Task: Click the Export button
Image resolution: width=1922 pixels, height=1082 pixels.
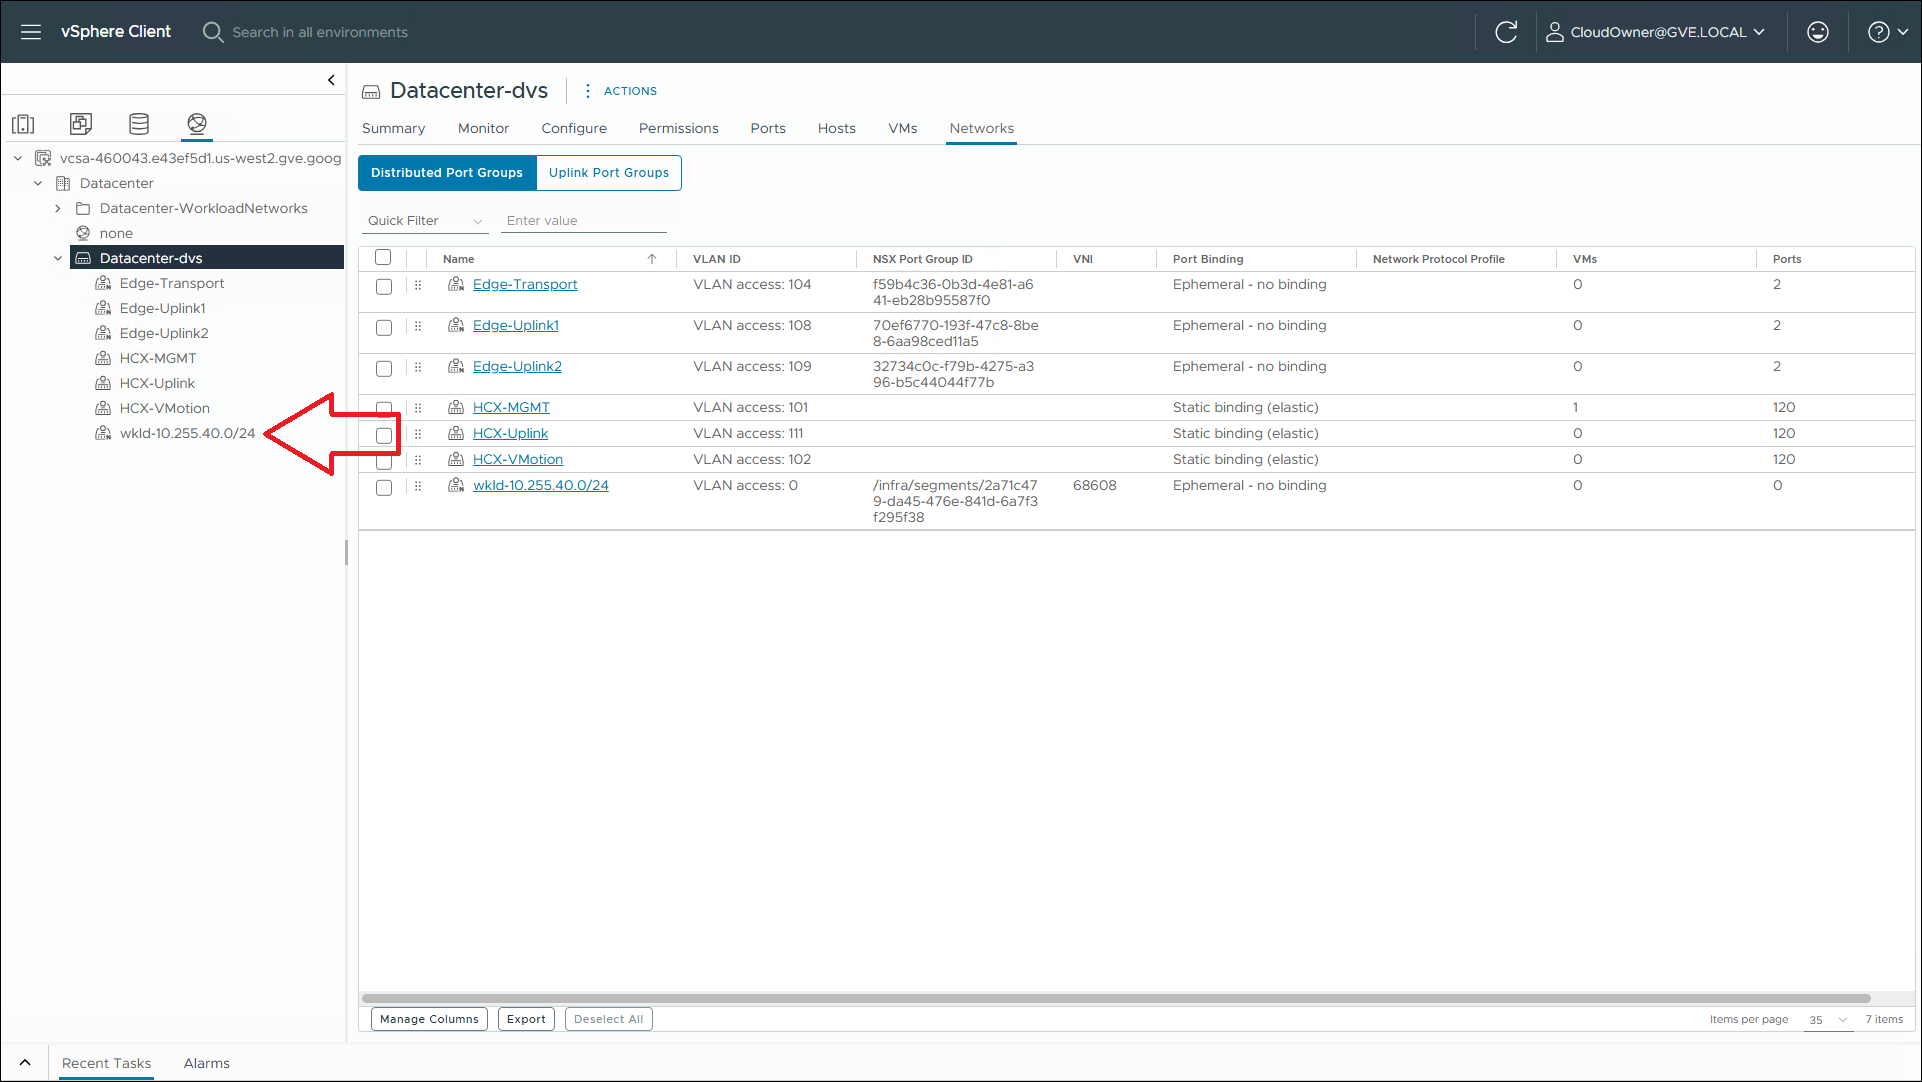Action: [x=526, y=1019]
